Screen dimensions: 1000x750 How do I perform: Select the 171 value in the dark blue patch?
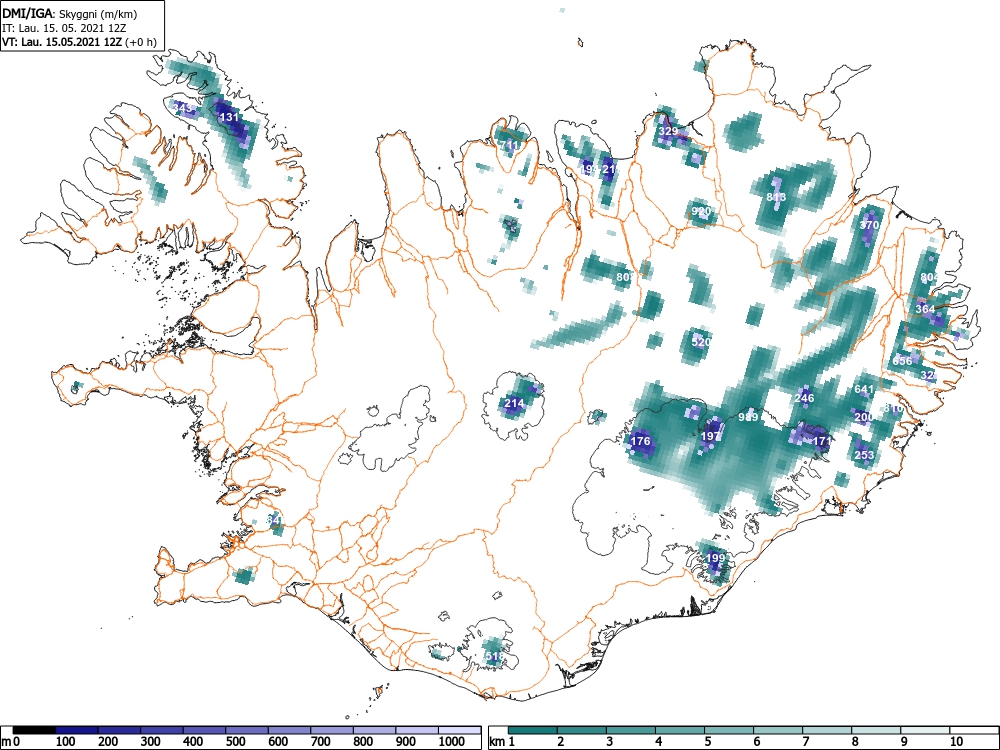pos(821,441)
